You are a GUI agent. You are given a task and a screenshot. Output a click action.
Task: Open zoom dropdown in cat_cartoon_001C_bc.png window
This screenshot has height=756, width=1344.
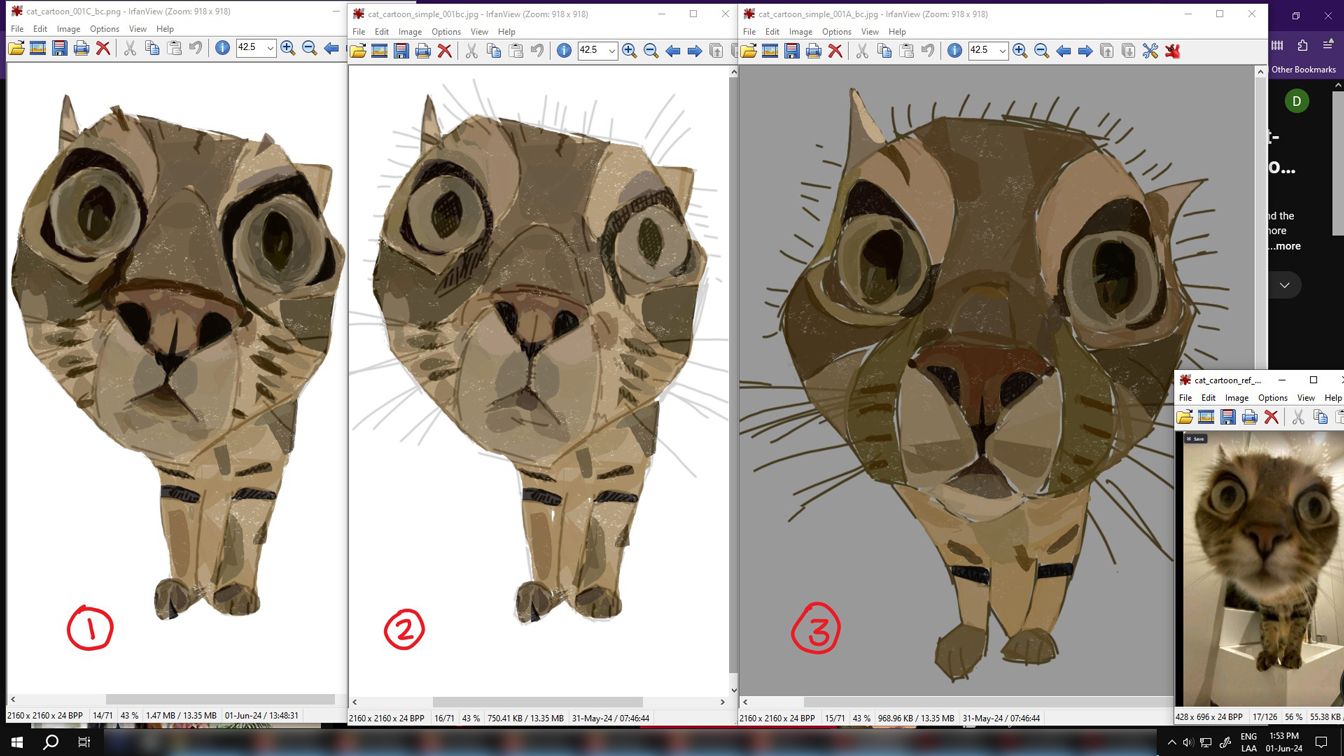coord(270,48)
